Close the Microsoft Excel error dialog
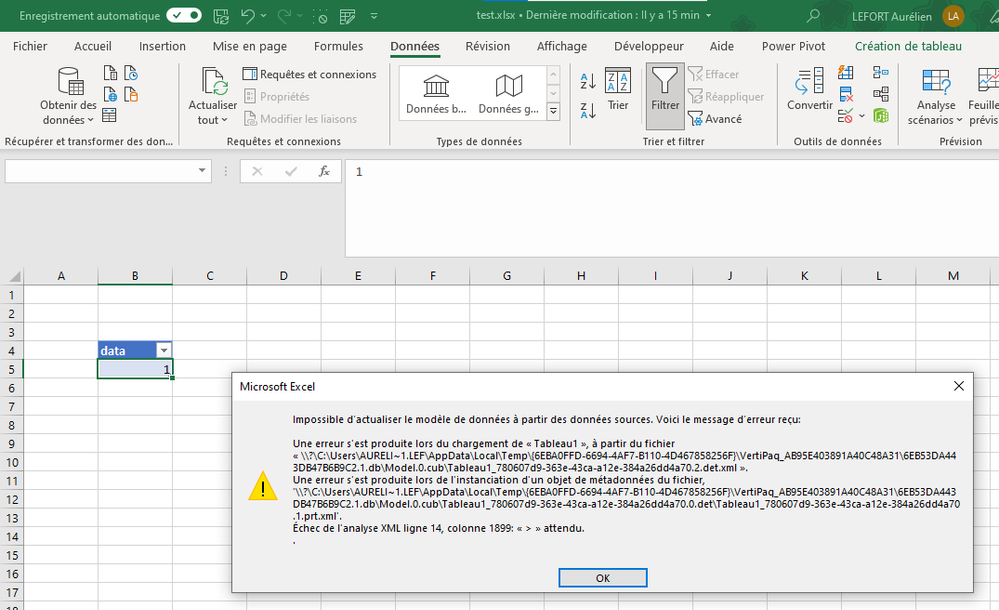999x610 pixels. pyautogui.click(x=958, y=386)
